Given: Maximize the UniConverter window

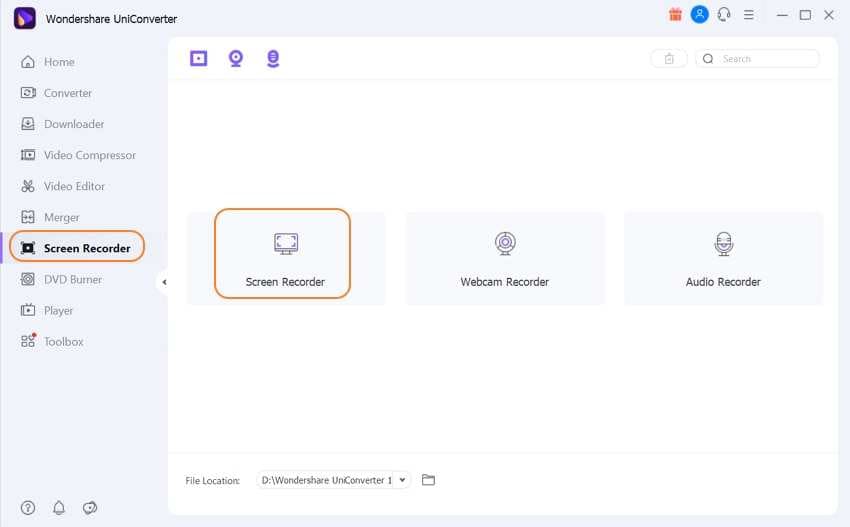Looking at the screenshot, I should (806, 15).
